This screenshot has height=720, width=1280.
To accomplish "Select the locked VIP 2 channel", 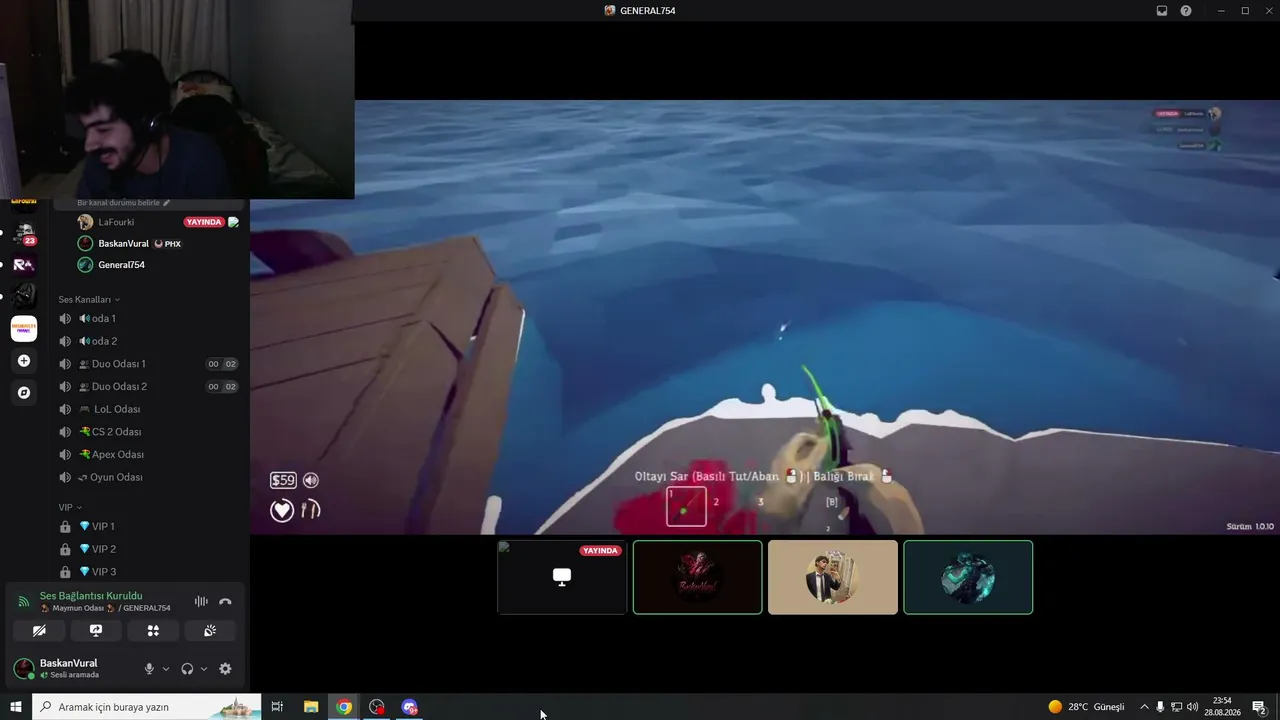I will [148, 549].
